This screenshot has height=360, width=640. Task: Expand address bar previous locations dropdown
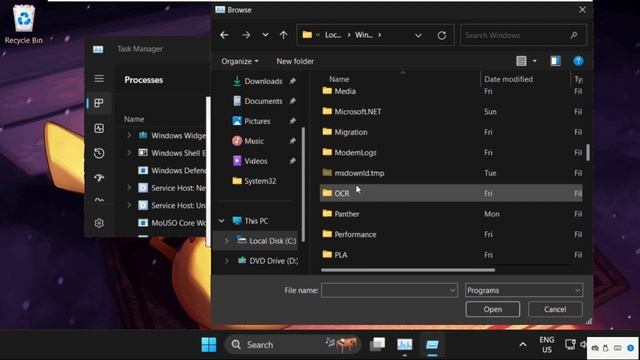tap(418, 36)
